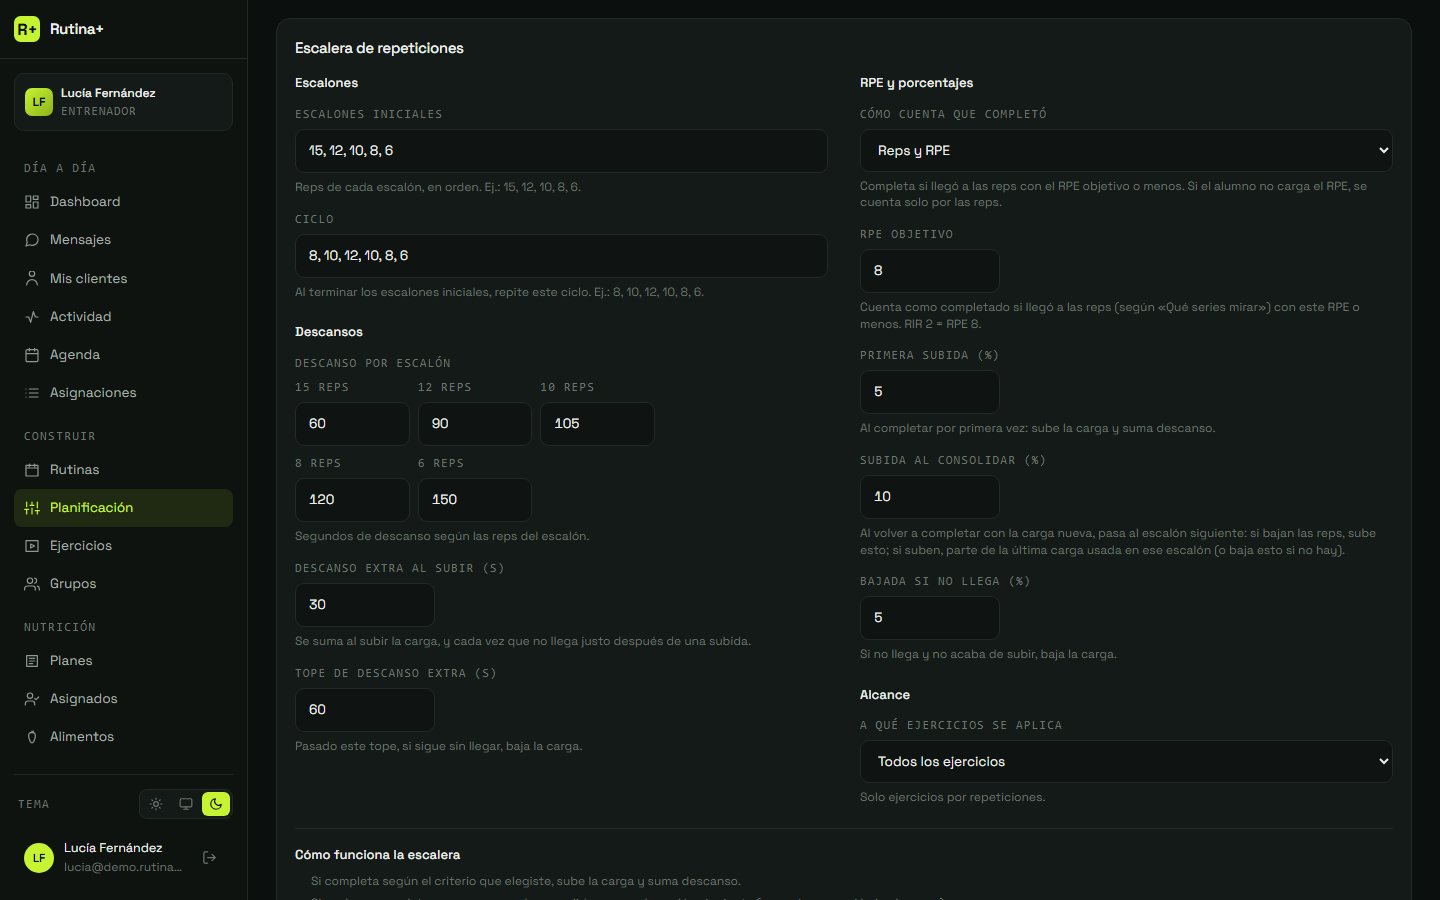The image size is (1440, 900).
Task: Click the Rutina+ logo icon
Action: click(x=27, y=29)
